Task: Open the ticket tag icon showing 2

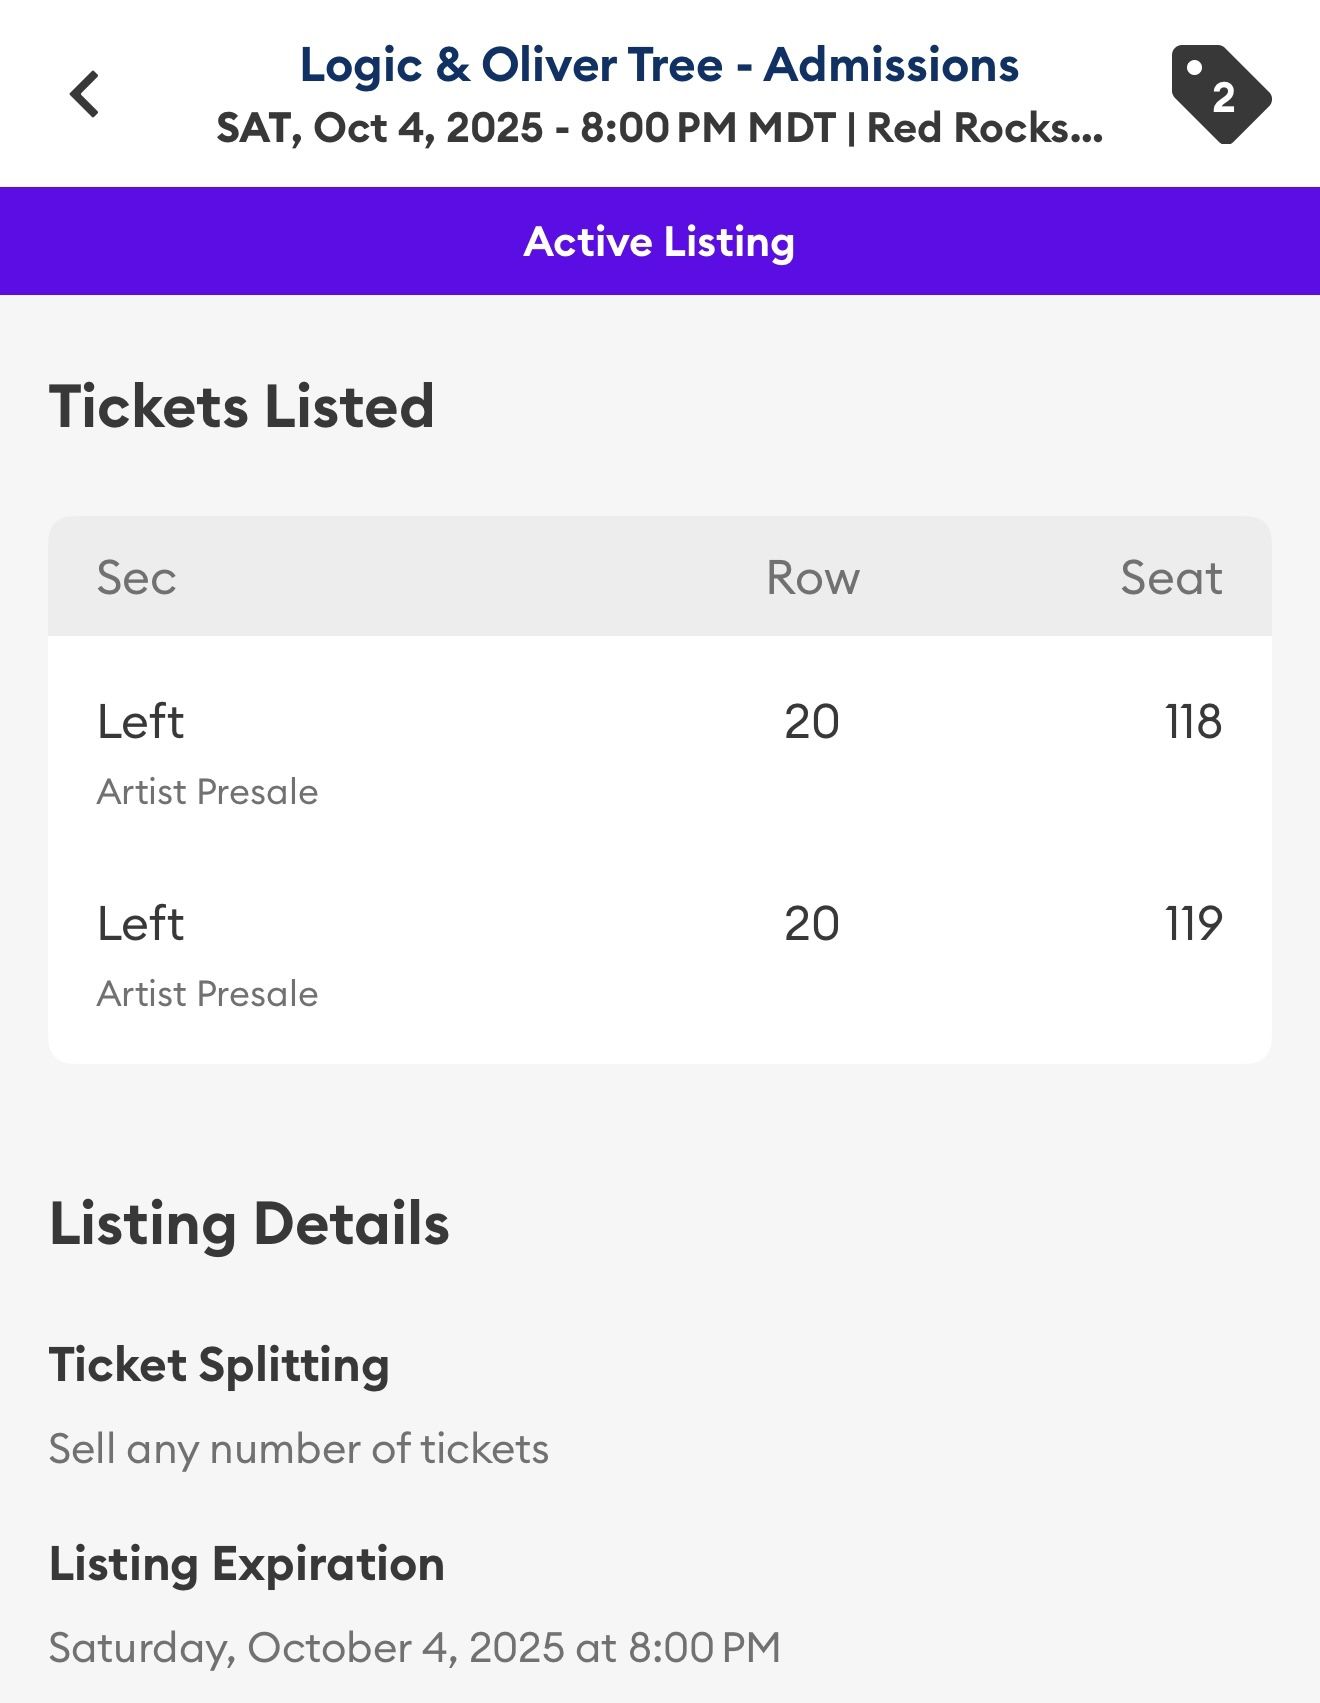Action: [1220, 95]
